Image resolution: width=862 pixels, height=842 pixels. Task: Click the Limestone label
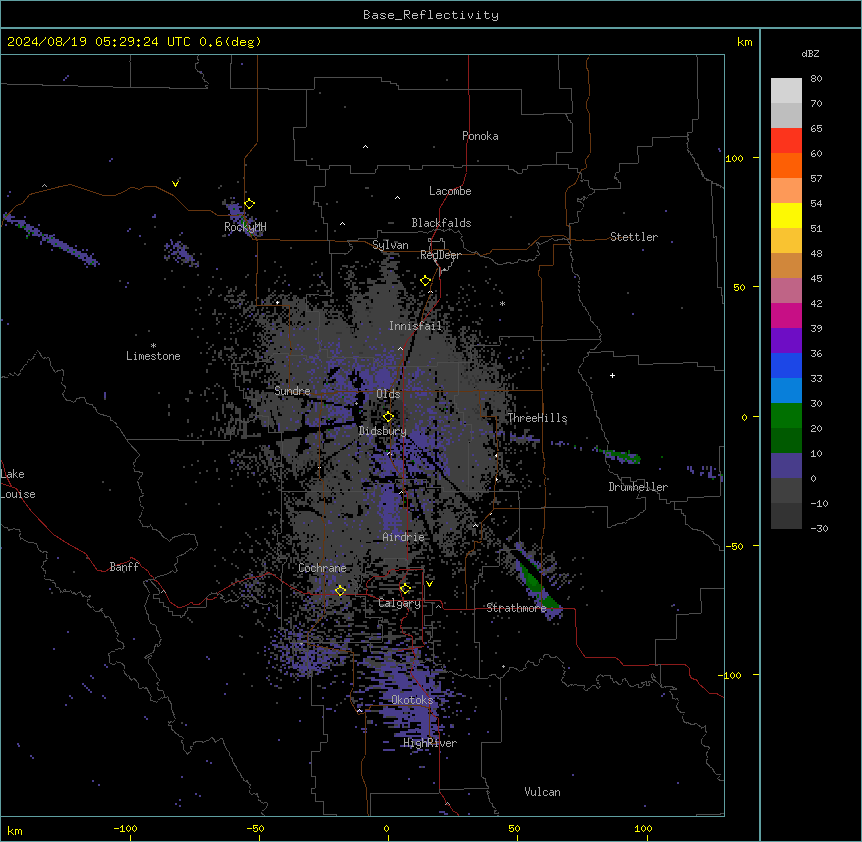click(153, 356)
